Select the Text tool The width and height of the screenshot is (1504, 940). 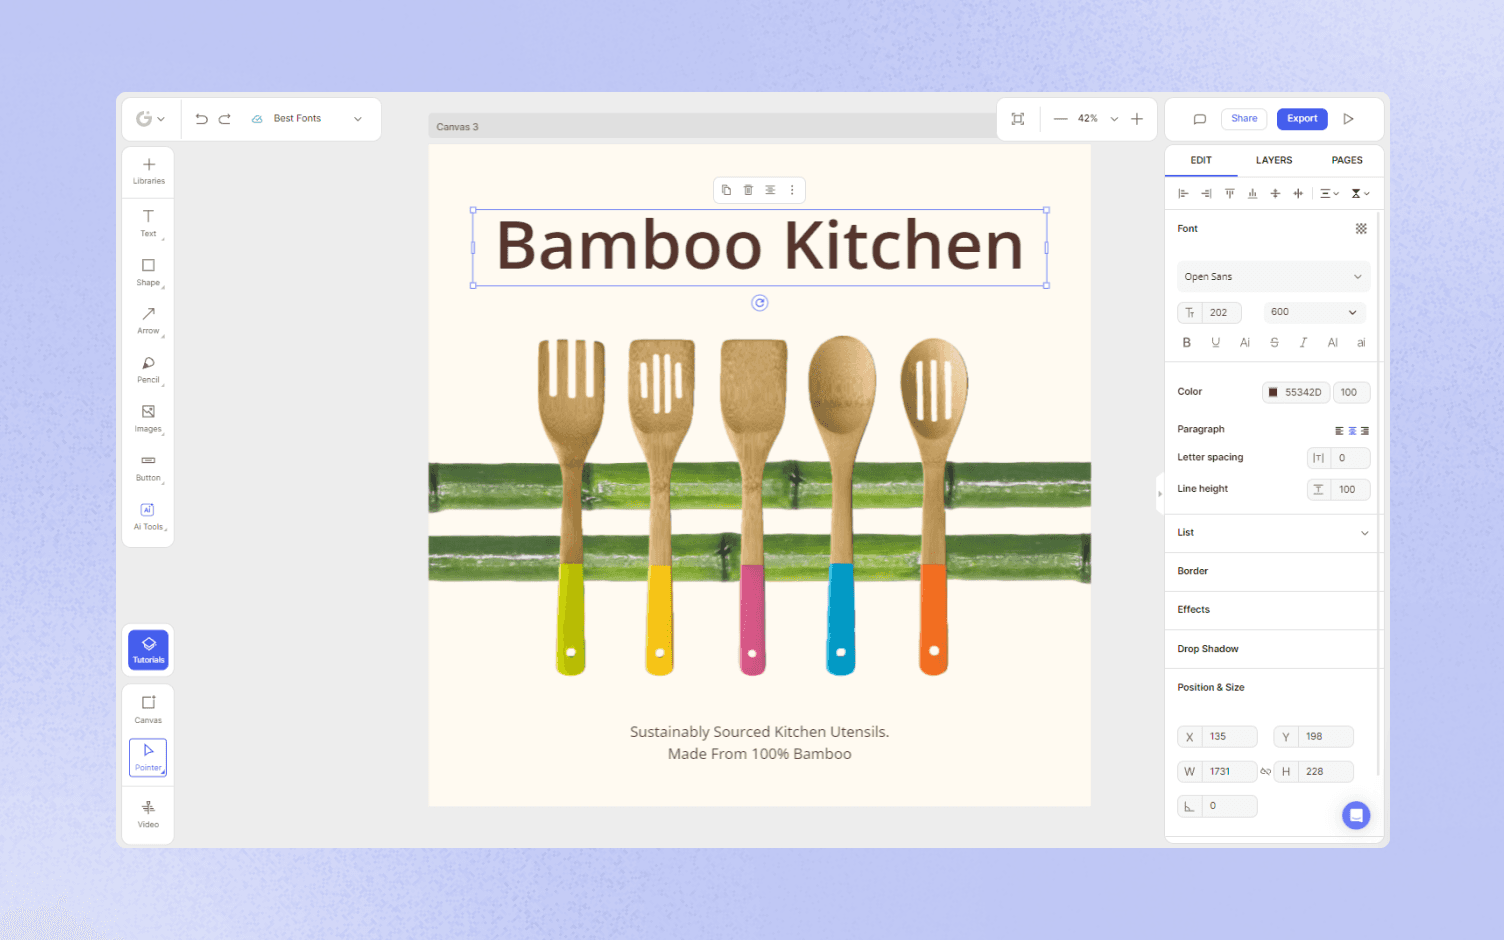point(148,223)
